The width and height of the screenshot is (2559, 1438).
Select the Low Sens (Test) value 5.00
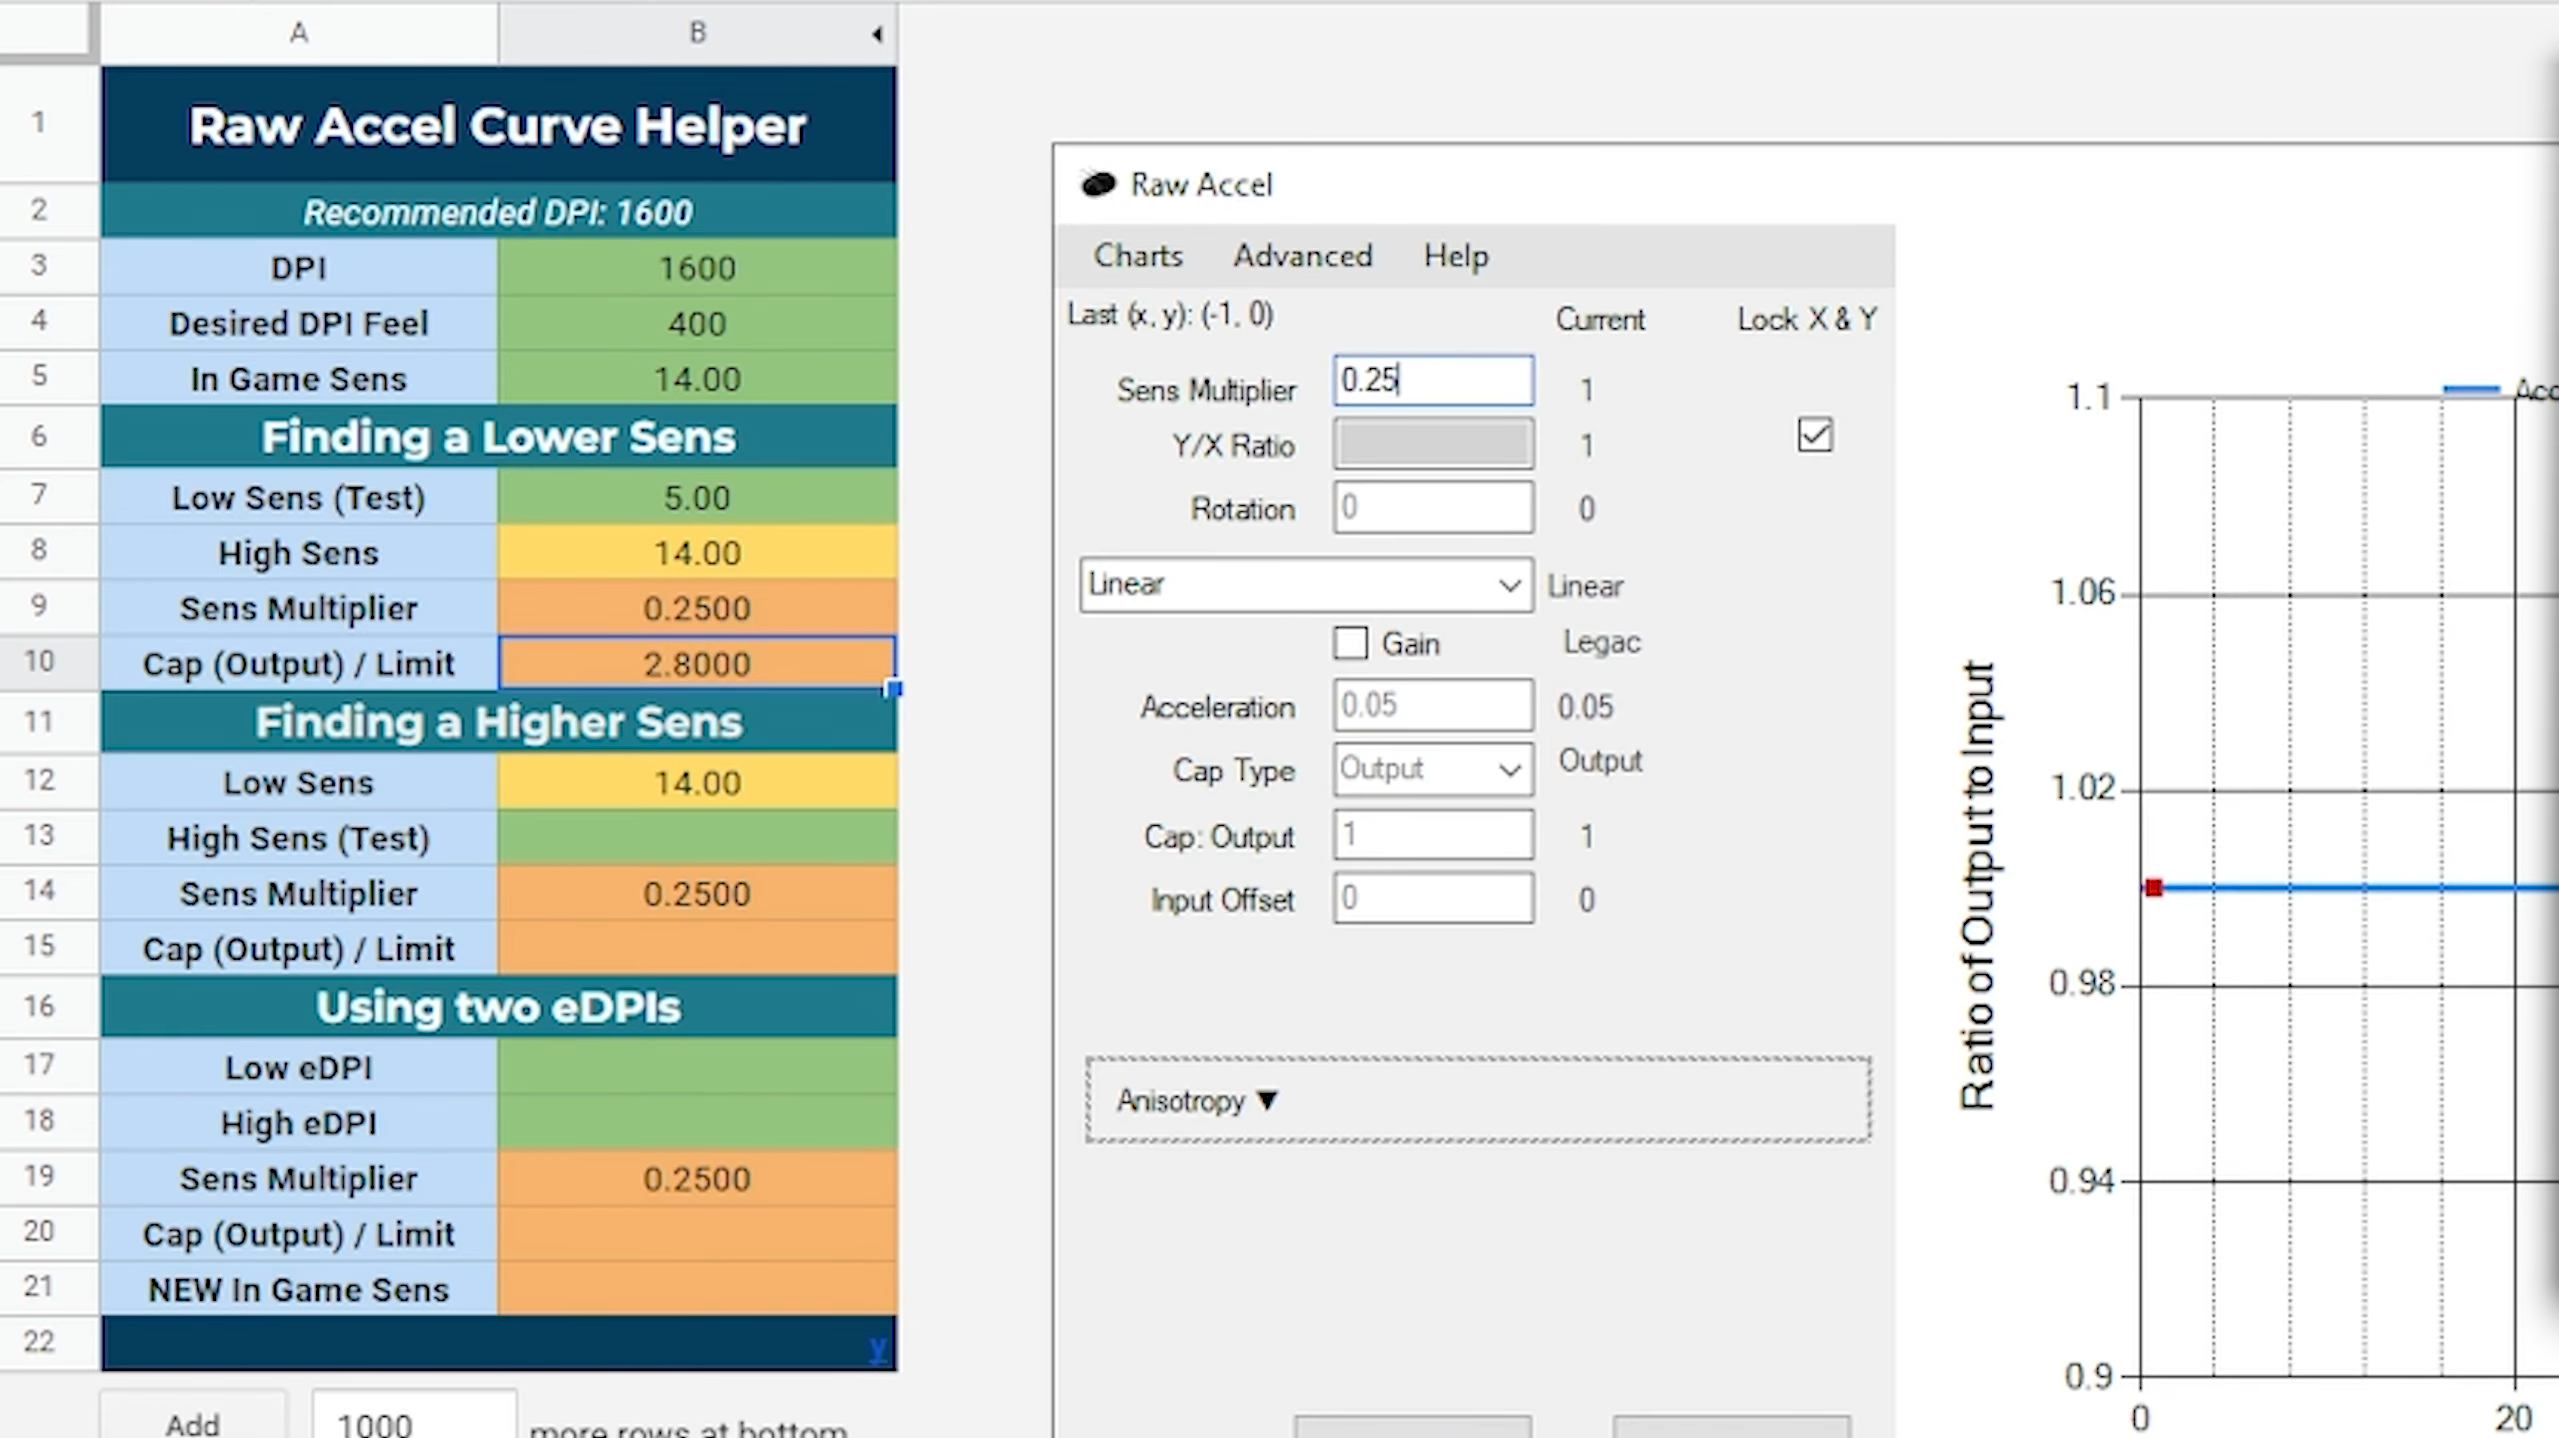pyautogui.click(x=697, y=497)
